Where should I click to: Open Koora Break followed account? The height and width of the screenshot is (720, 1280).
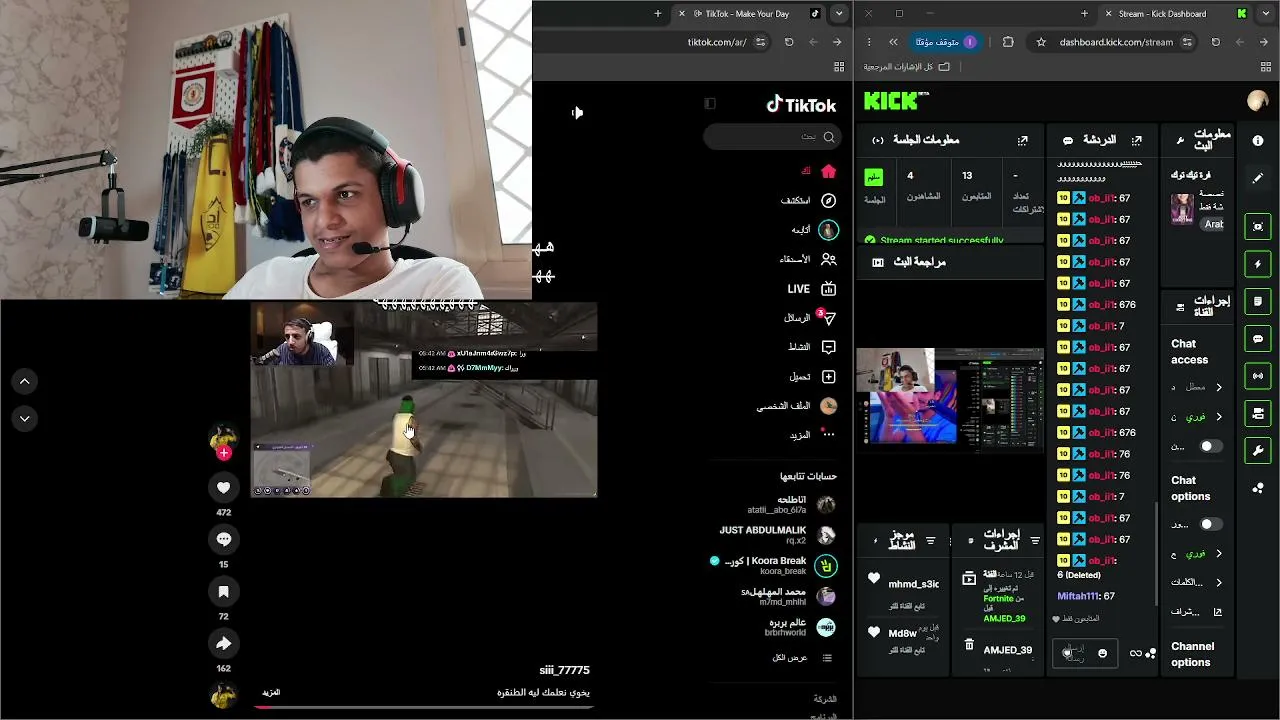click(x=773, y=565)
